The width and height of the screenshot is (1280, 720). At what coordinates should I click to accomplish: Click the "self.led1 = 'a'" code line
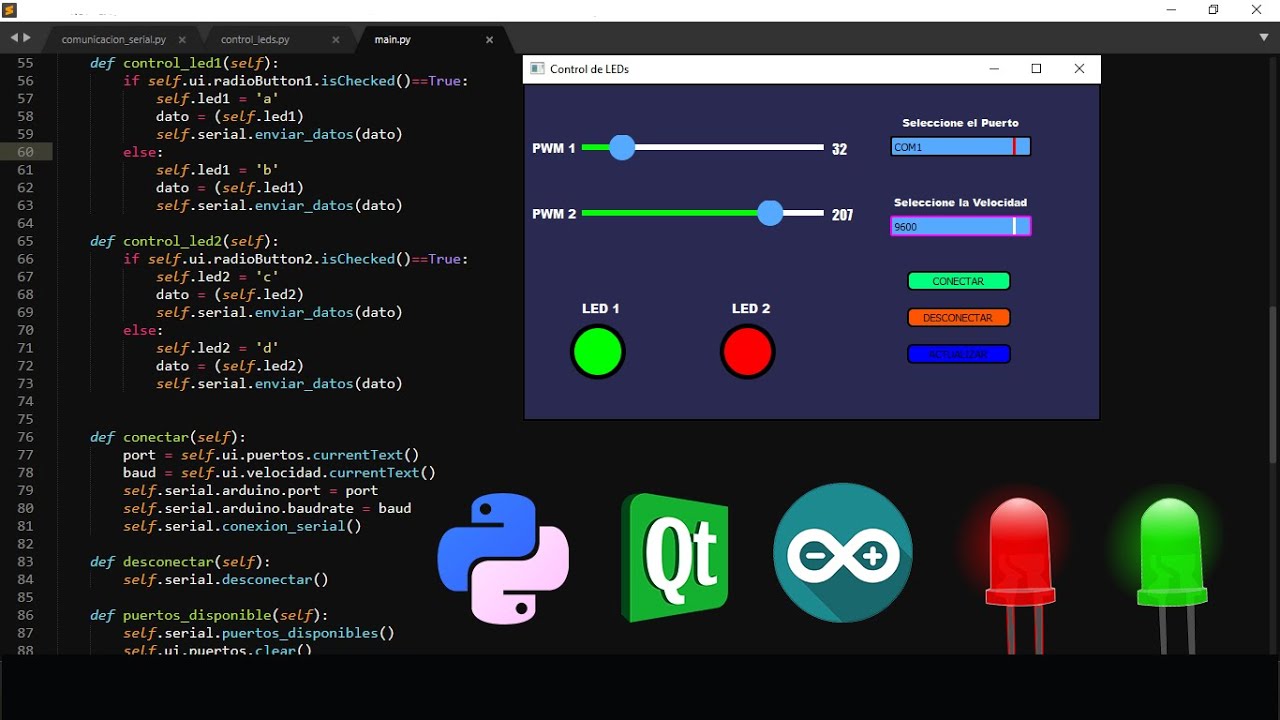(x=217, y=99)
